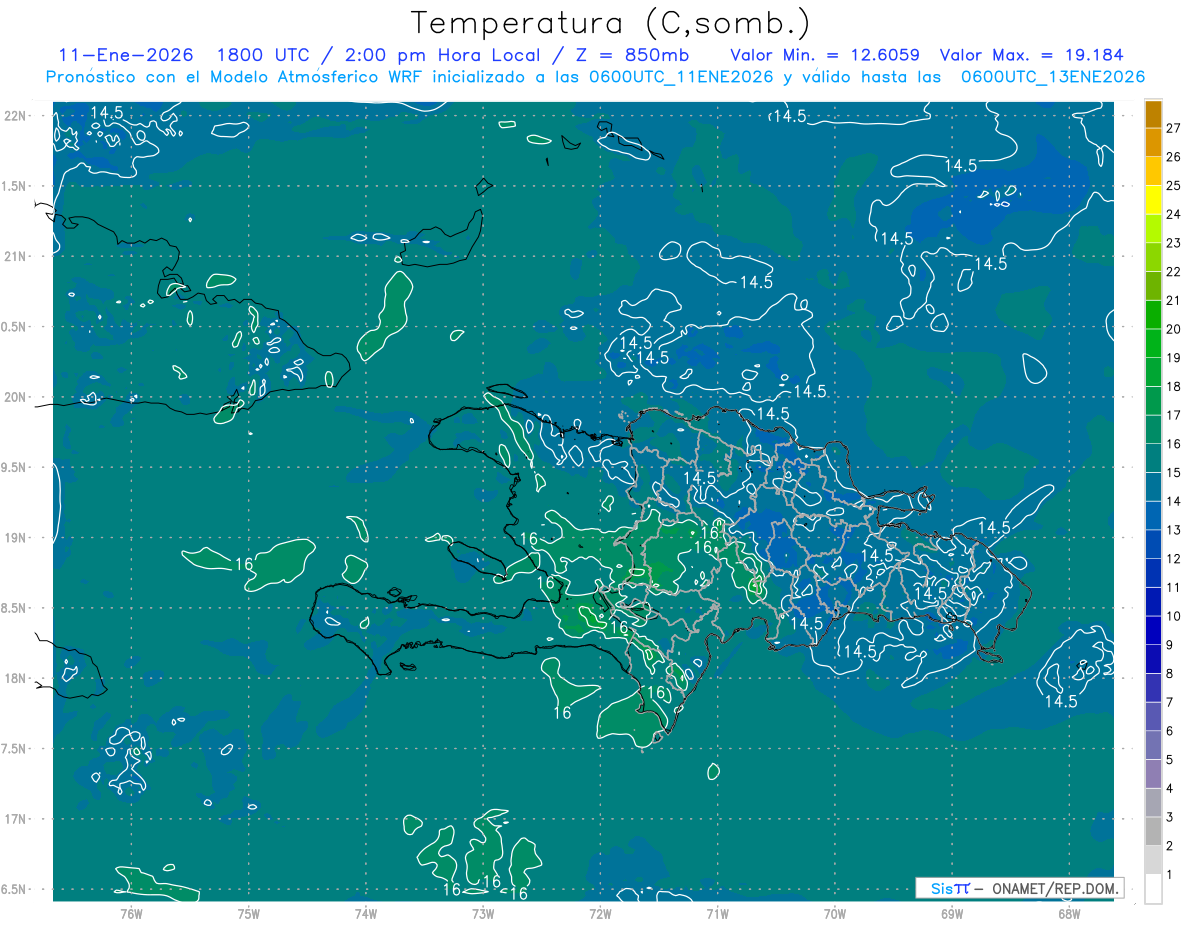
Task: Click the '19N' latitude label
Action: pos(15,538)
